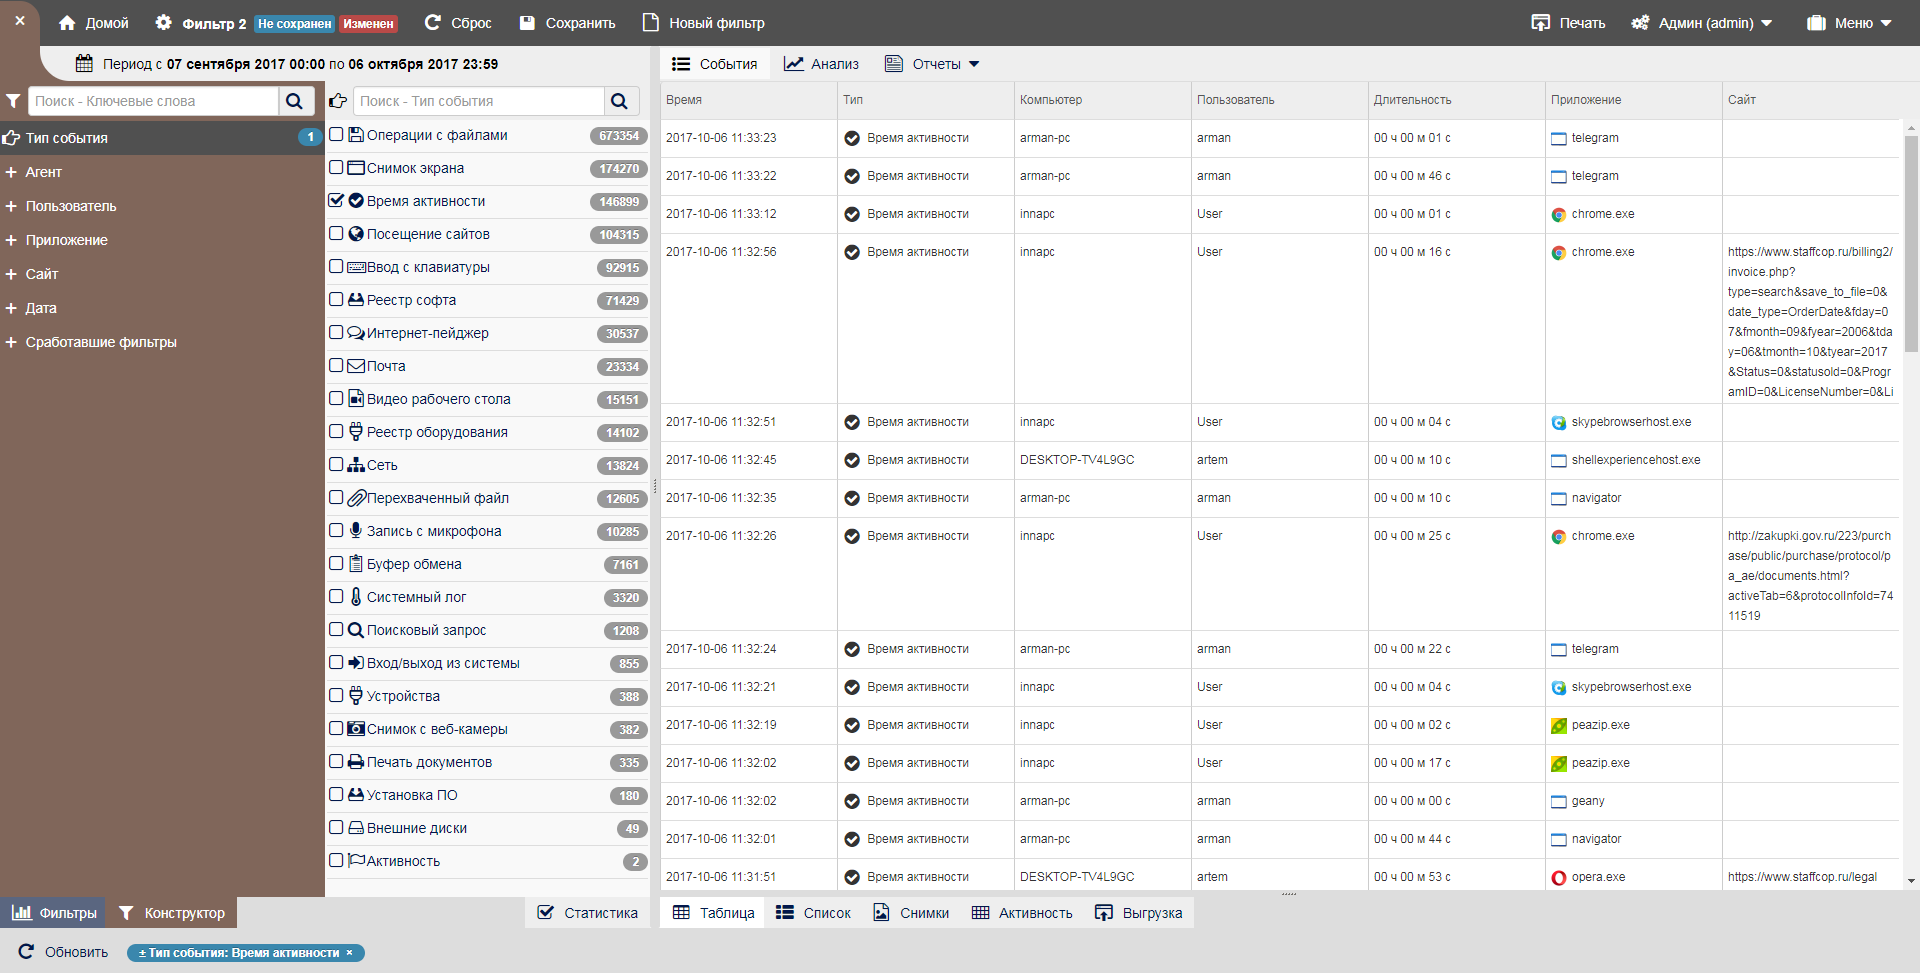
Task: Uncheck the Время активности checkbox
Action: pyautogui.click(x=337, y=200)
